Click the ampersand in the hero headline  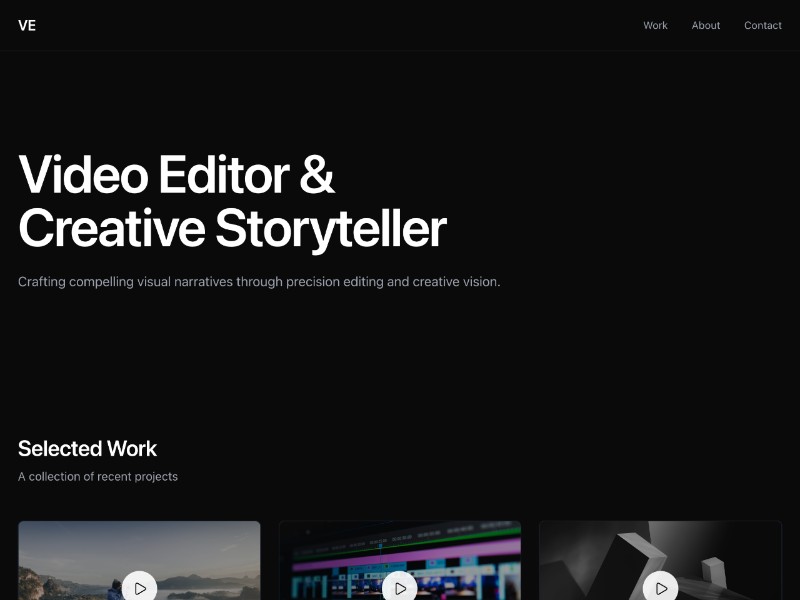(317, 175)
